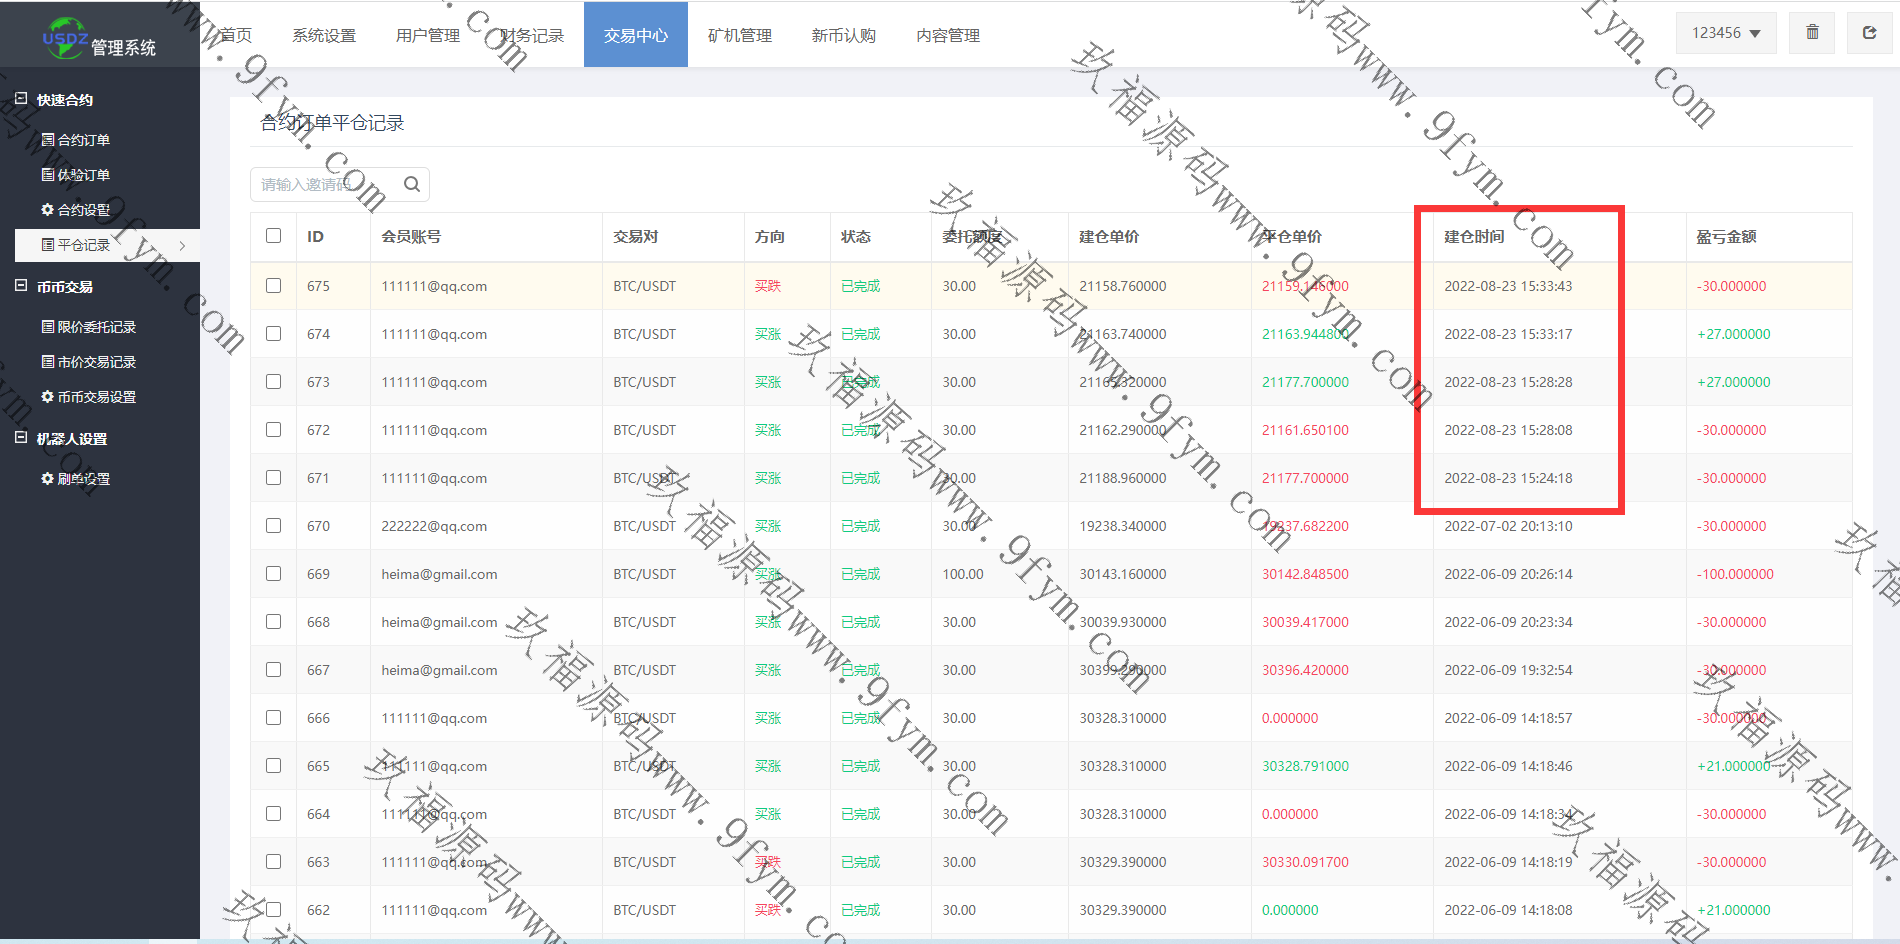Click the search magnifier icon
Screen dimensions: 1900x944
pos(411,184)
